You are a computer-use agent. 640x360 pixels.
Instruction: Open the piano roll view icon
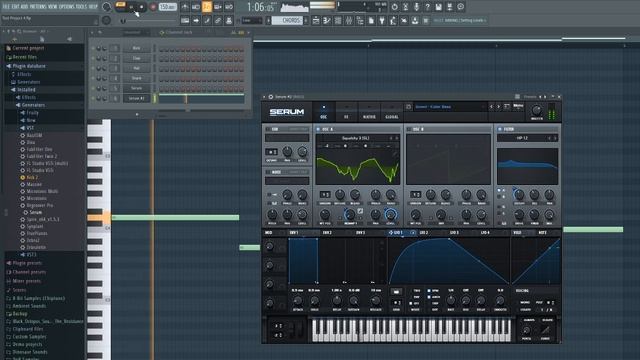(x=327, y=20)
